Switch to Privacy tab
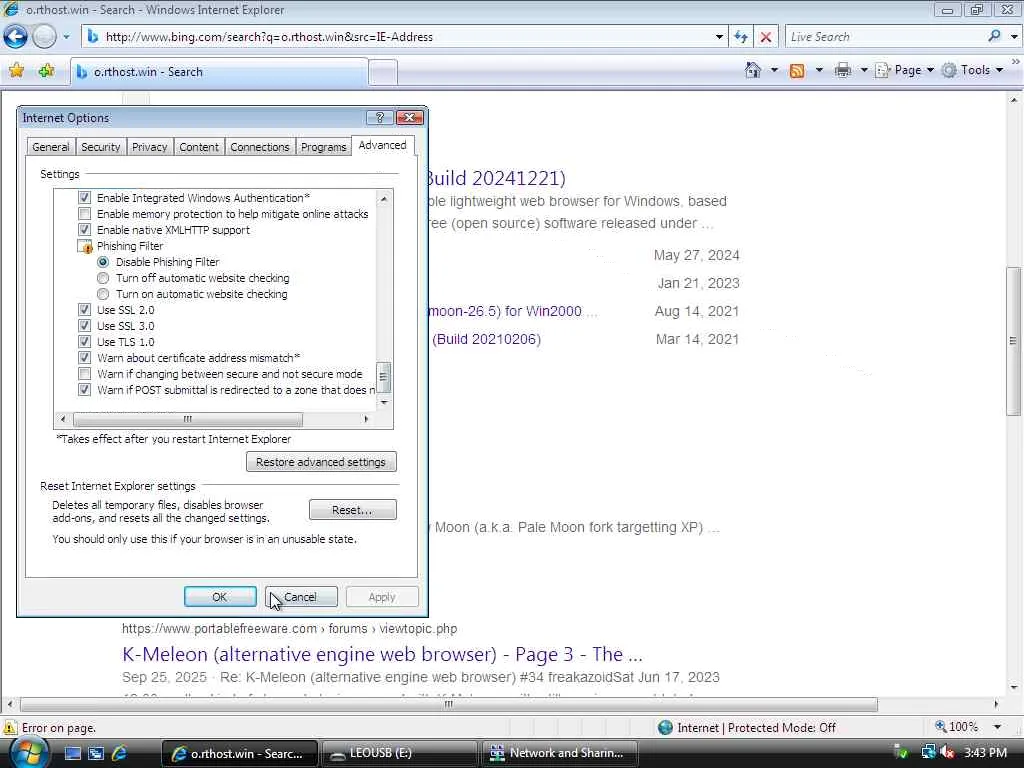Viewport: 1024px width, 768px height. [x=150, y=147]
